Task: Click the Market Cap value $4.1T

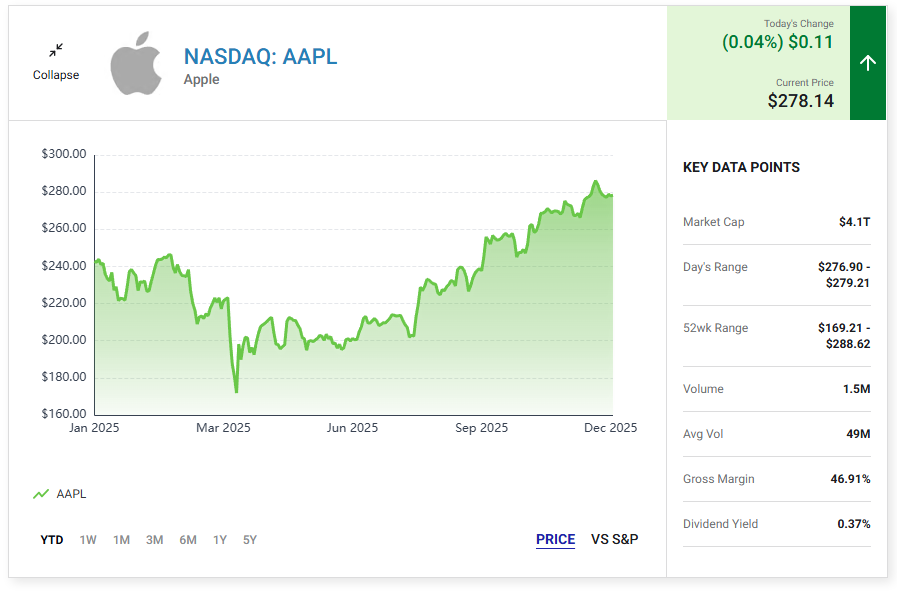Action: tap(855, 221)
